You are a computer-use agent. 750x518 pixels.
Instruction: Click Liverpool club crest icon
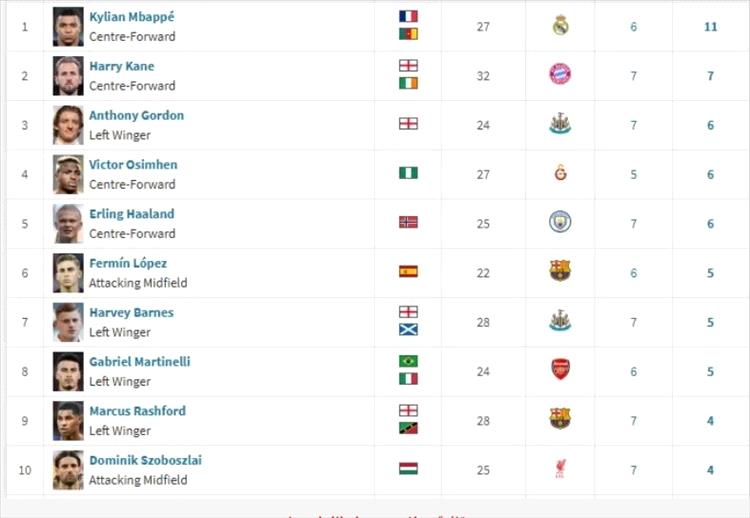560,468
